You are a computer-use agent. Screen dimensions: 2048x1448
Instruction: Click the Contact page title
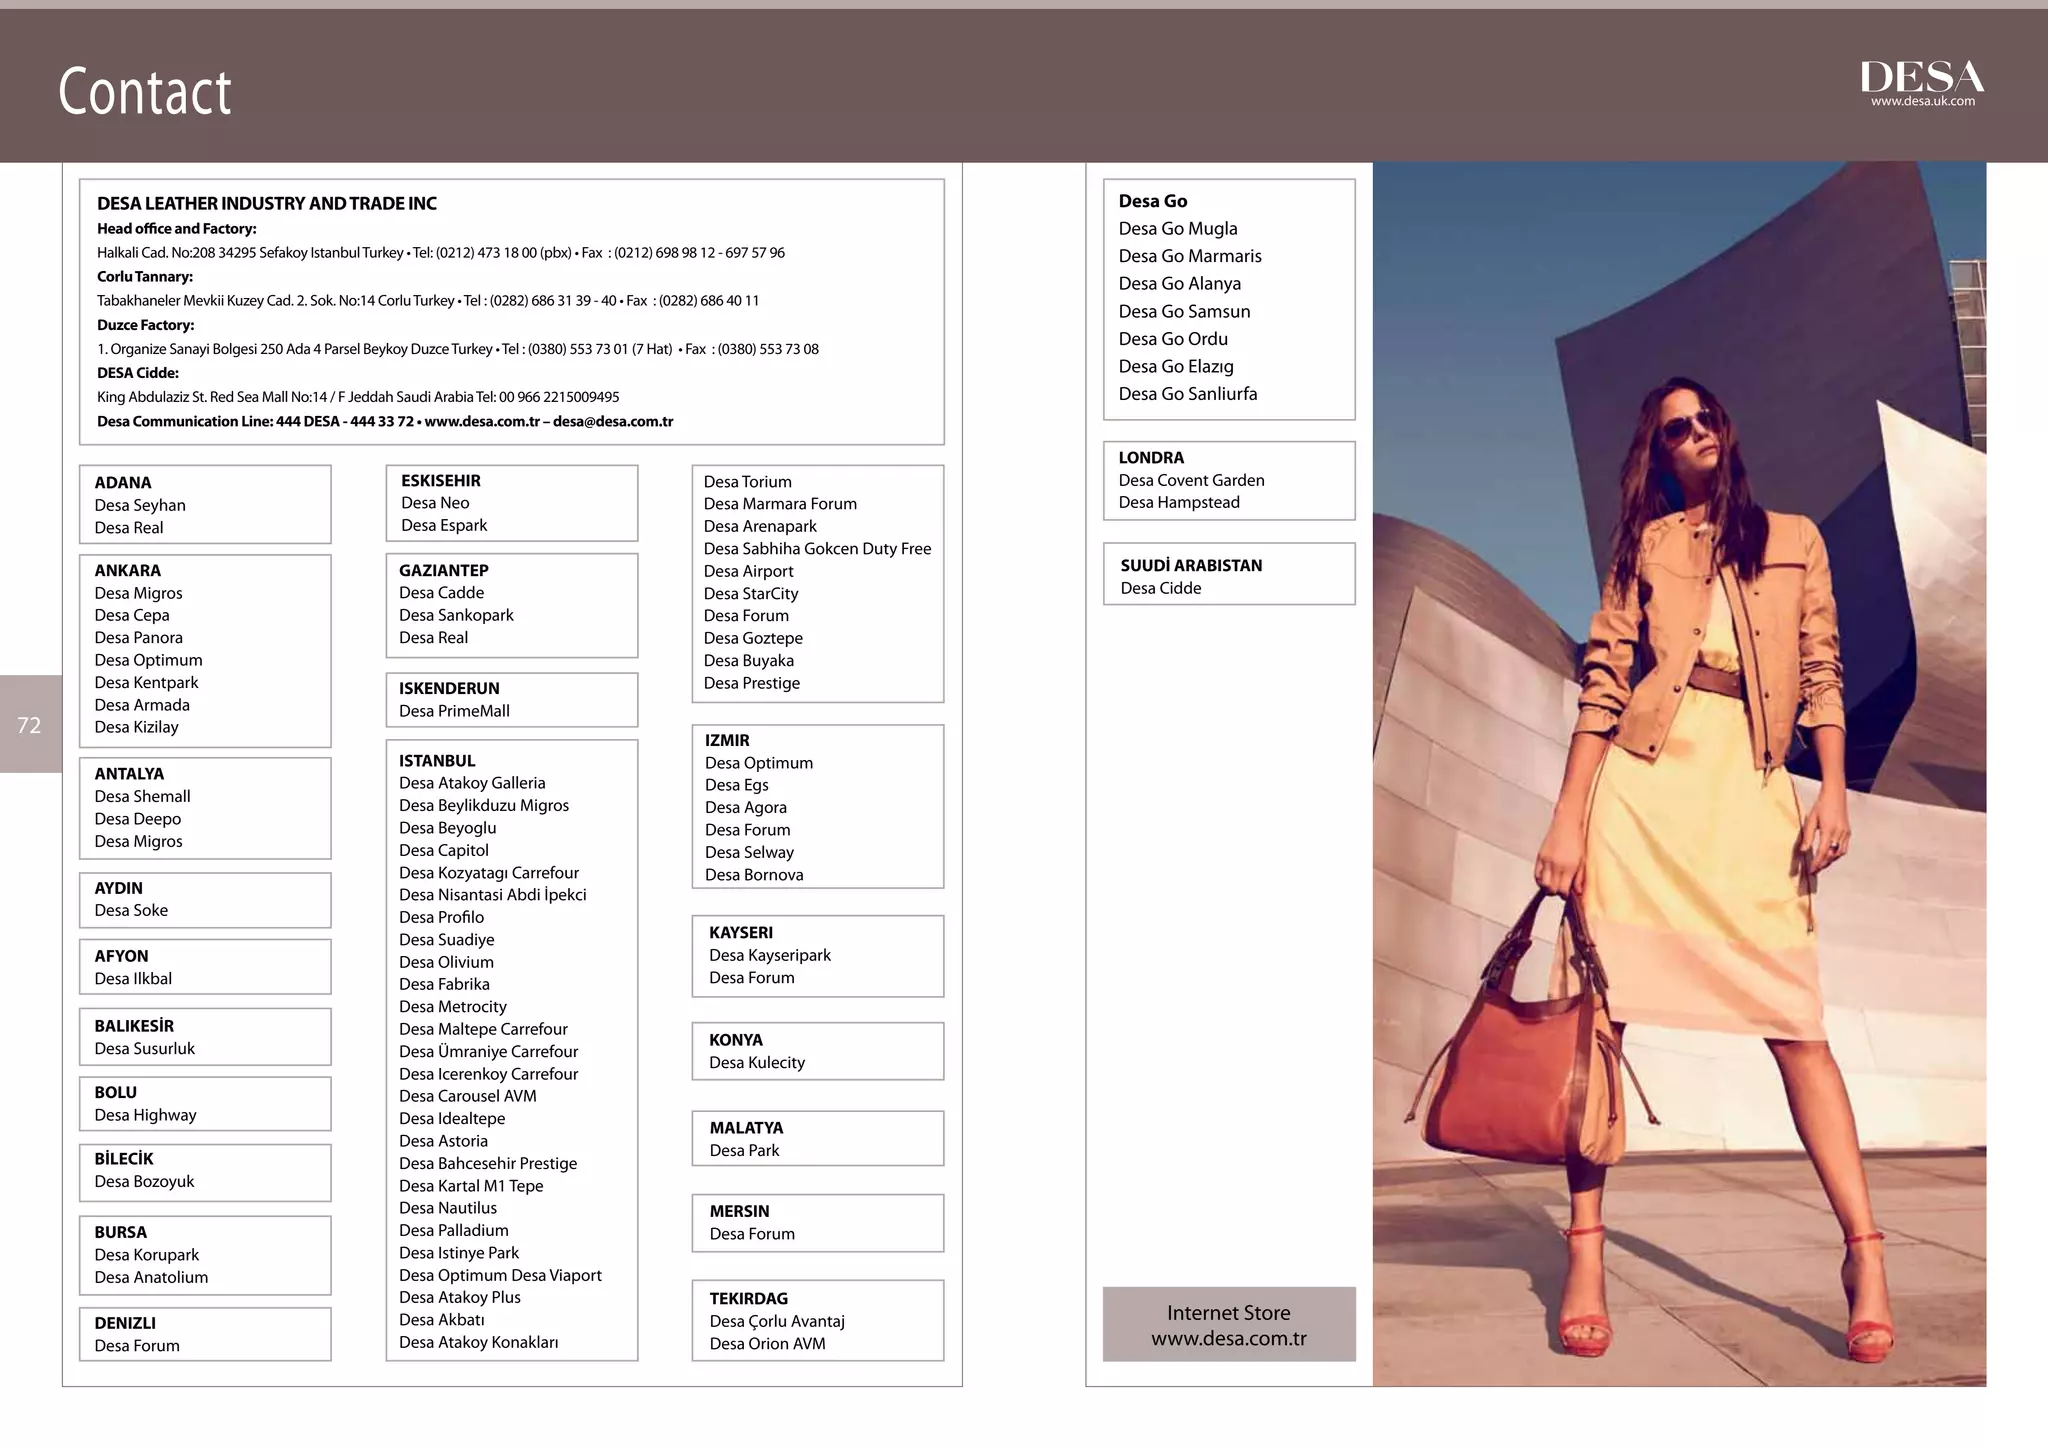[145, 92]
